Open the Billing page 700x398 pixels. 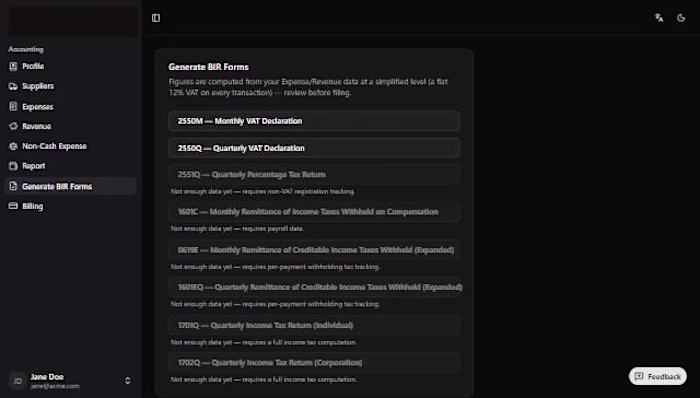click(x=71, y=206)
